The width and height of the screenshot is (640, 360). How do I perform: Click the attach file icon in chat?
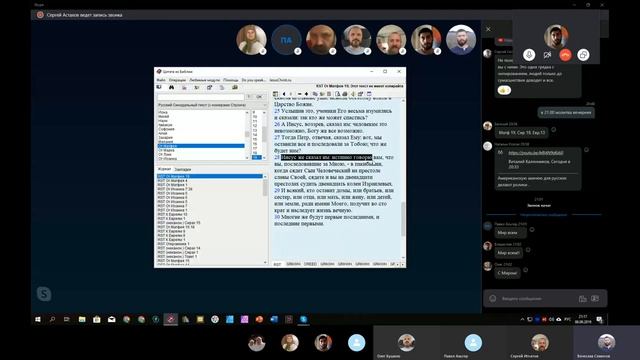[582, 299]
